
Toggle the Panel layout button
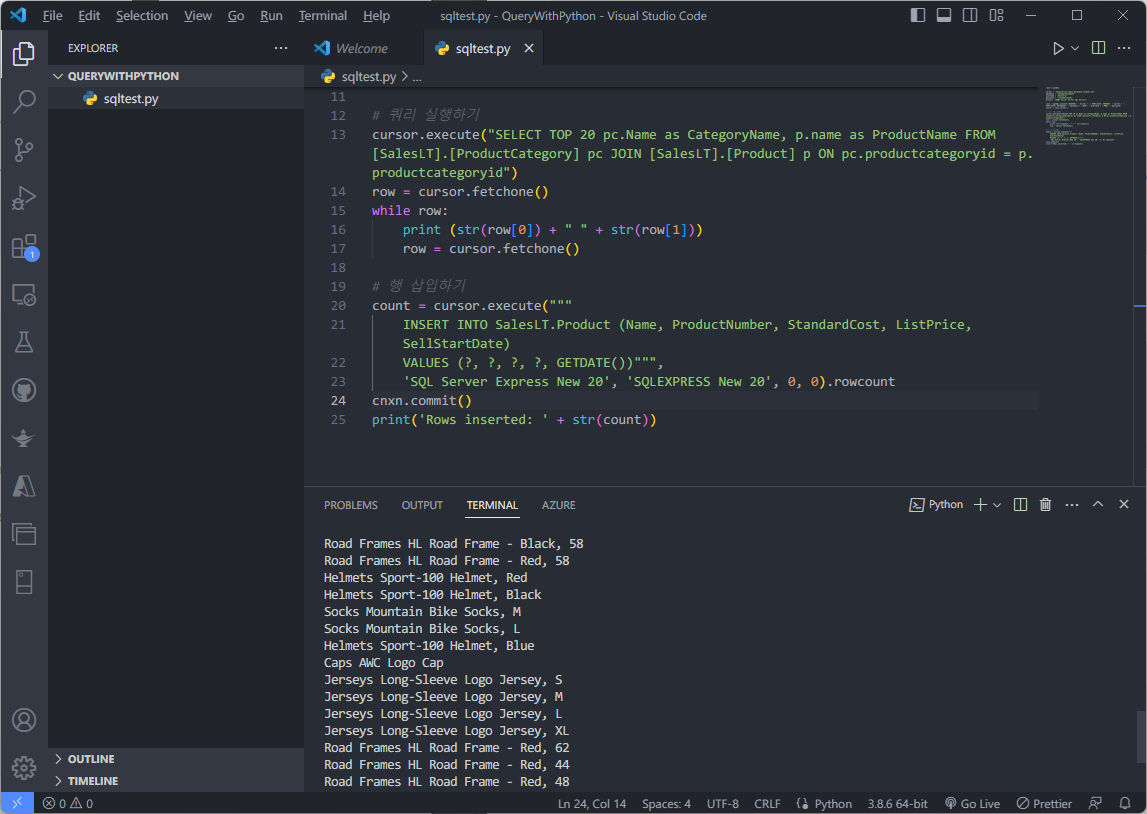click(x=944, y=15)
